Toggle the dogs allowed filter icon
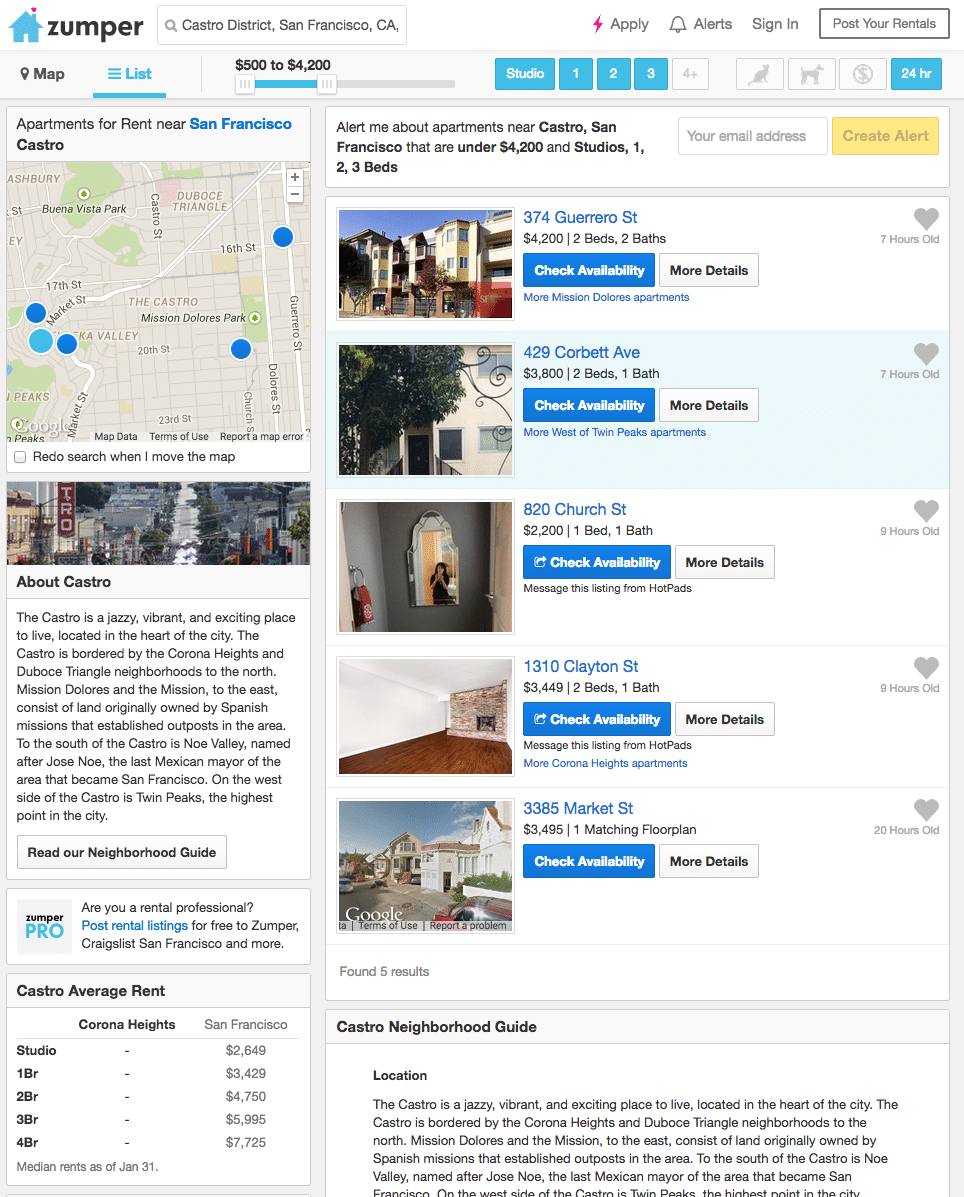The width and height of the screenshot is (964, 1197). click(x=811, y=74)
